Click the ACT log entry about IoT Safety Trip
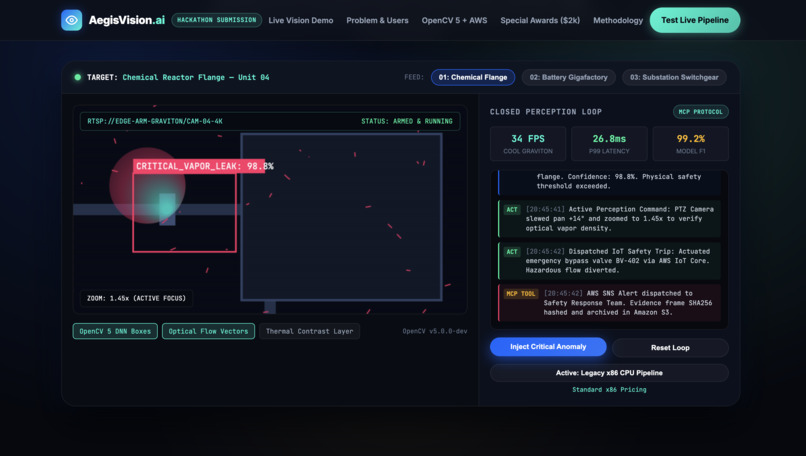Viewport: 806px width, 456px height. coord(609,261)
